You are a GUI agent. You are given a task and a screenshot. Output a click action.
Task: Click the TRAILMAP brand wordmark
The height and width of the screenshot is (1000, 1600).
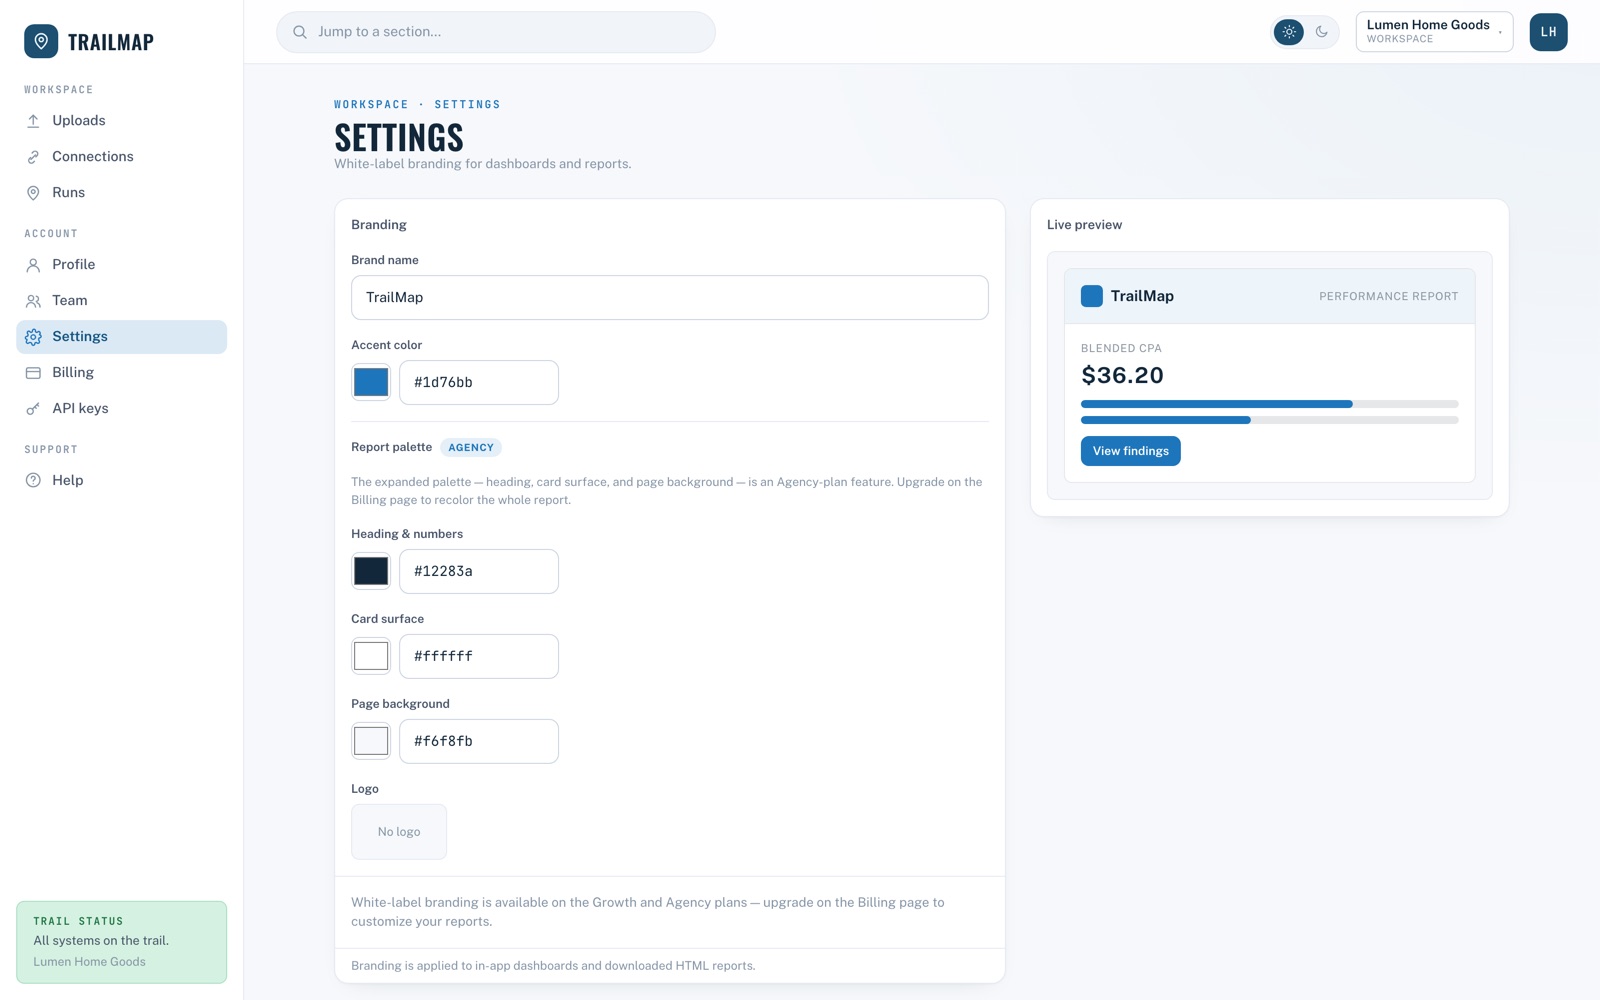click(x=111, y=42)
